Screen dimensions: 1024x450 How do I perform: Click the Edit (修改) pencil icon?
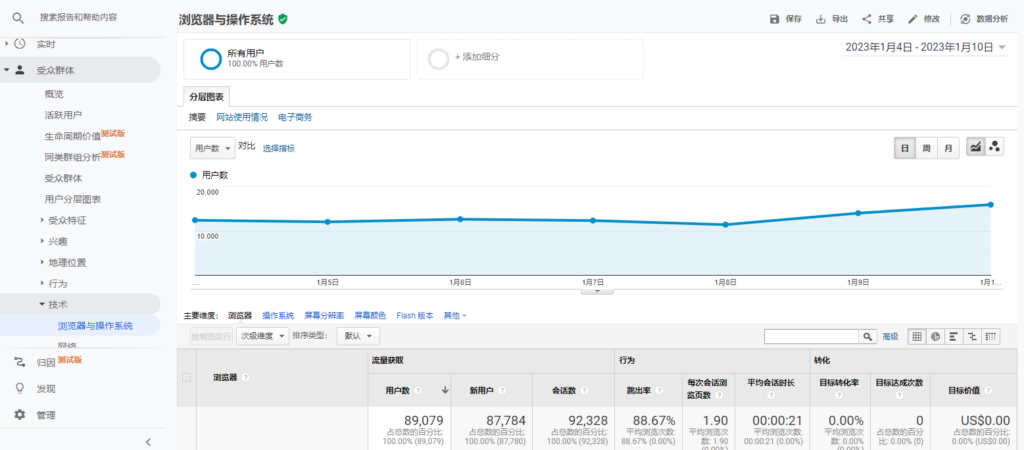click(912, 19)
